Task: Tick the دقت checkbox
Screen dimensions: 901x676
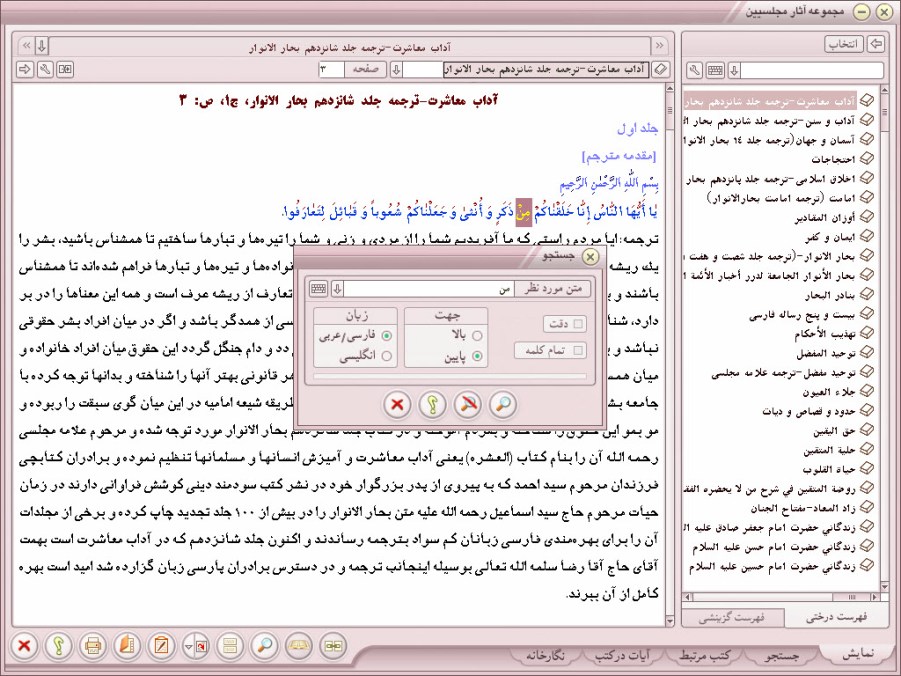Action: click(x=578, y=324)
